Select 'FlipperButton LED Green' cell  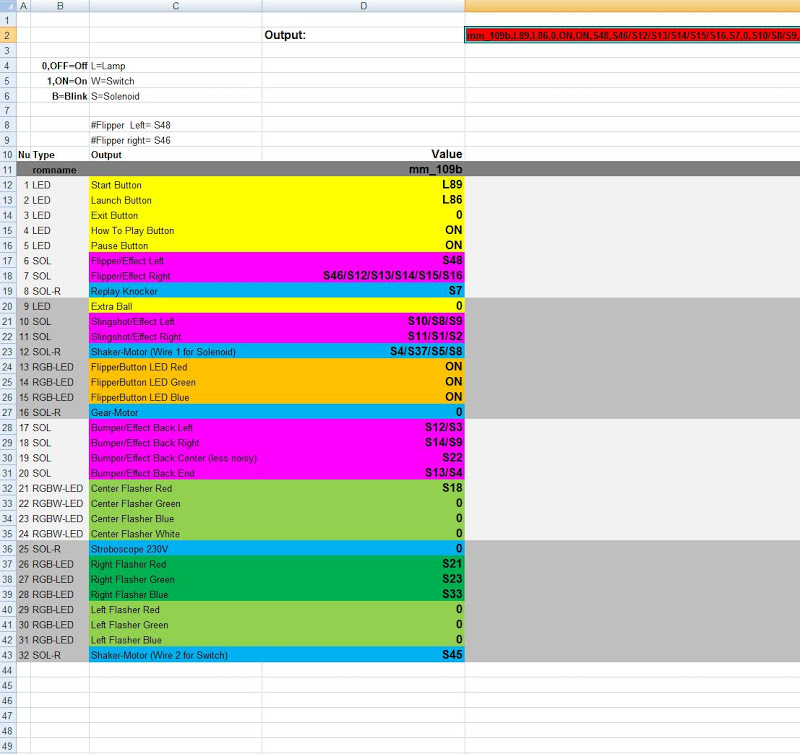(175, 382)
